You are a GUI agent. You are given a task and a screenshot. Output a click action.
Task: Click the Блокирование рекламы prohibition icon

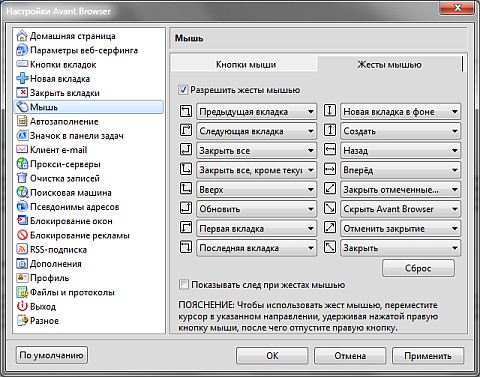pyautogui.click(x=22, y=235)
